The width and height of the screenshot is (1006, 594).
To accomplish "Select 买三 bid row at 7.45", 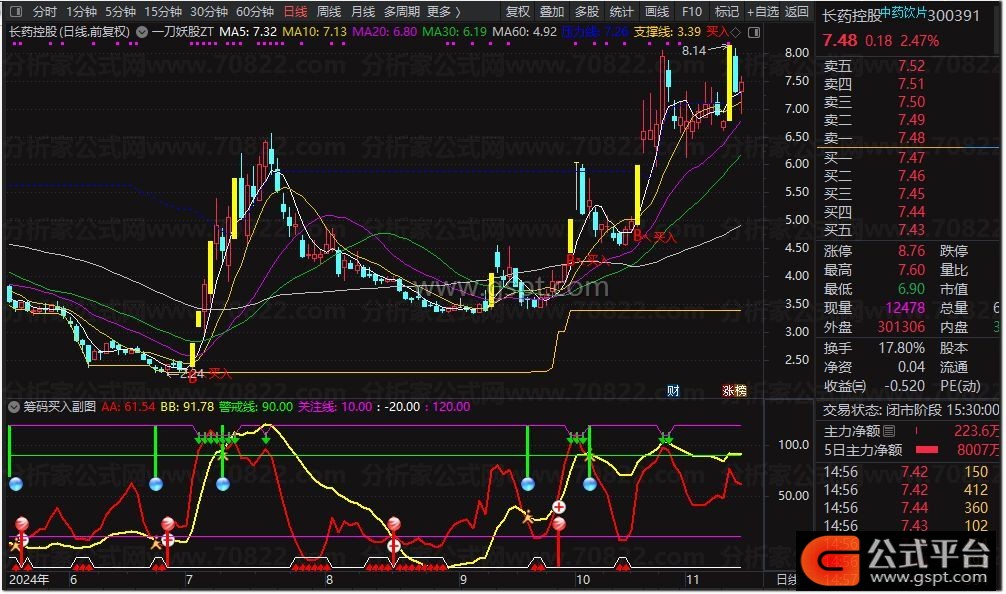I will tap(908, 194).
